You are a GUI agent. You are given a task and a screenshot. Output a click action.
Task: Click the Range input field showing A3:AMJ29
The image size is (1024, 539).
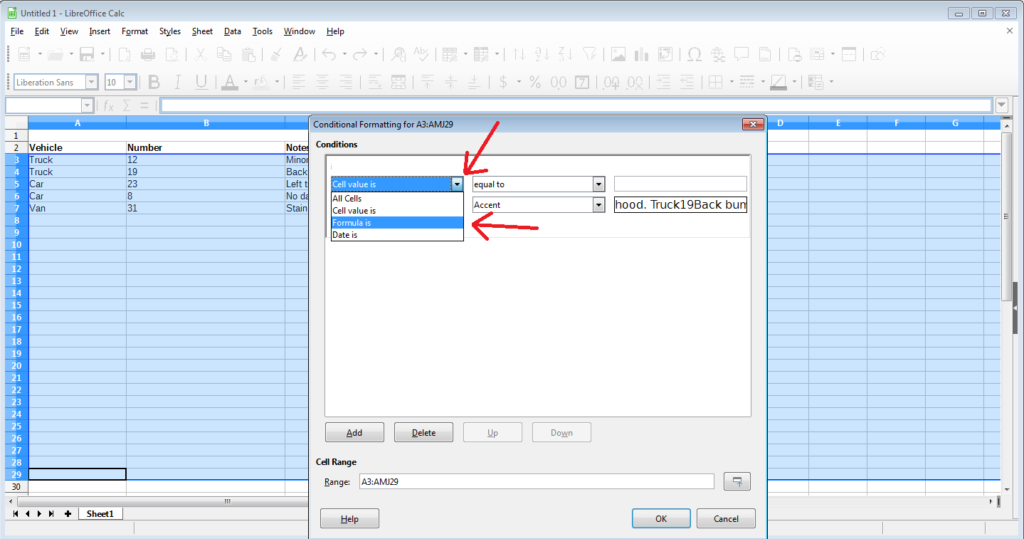[536, 482]
